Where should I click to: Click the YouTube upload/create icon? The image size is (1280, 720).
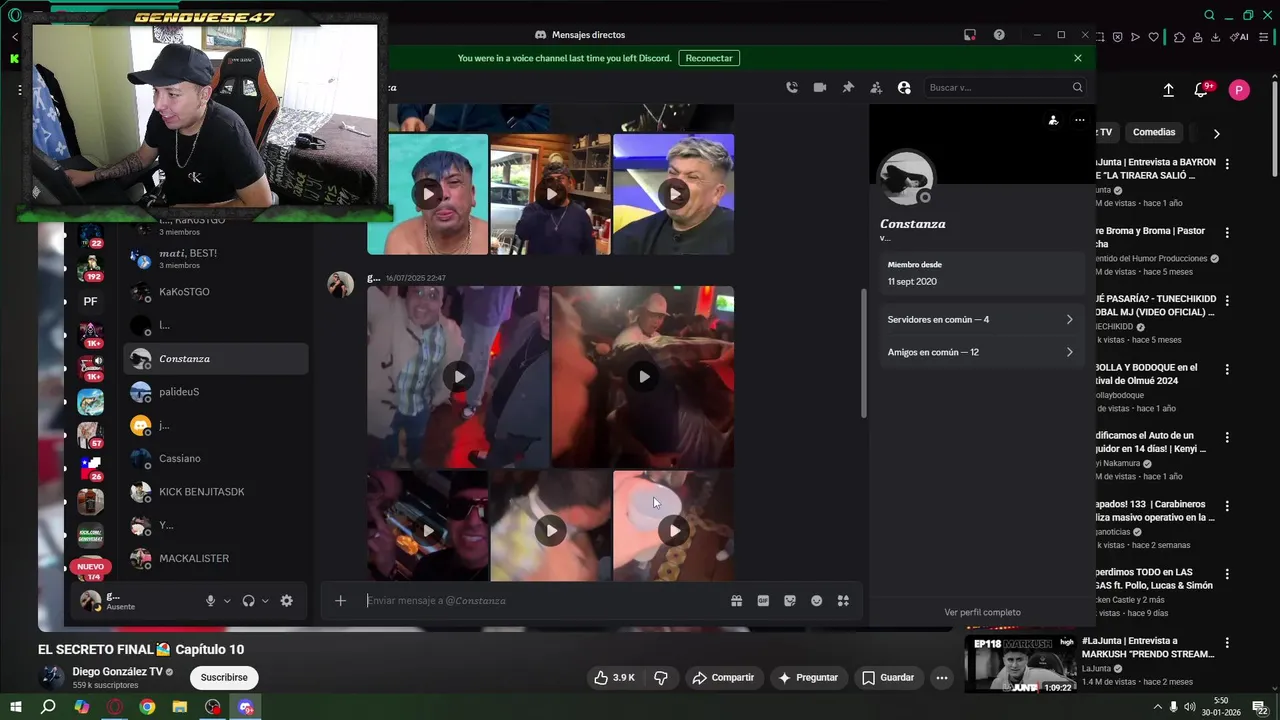(1168, 90)
